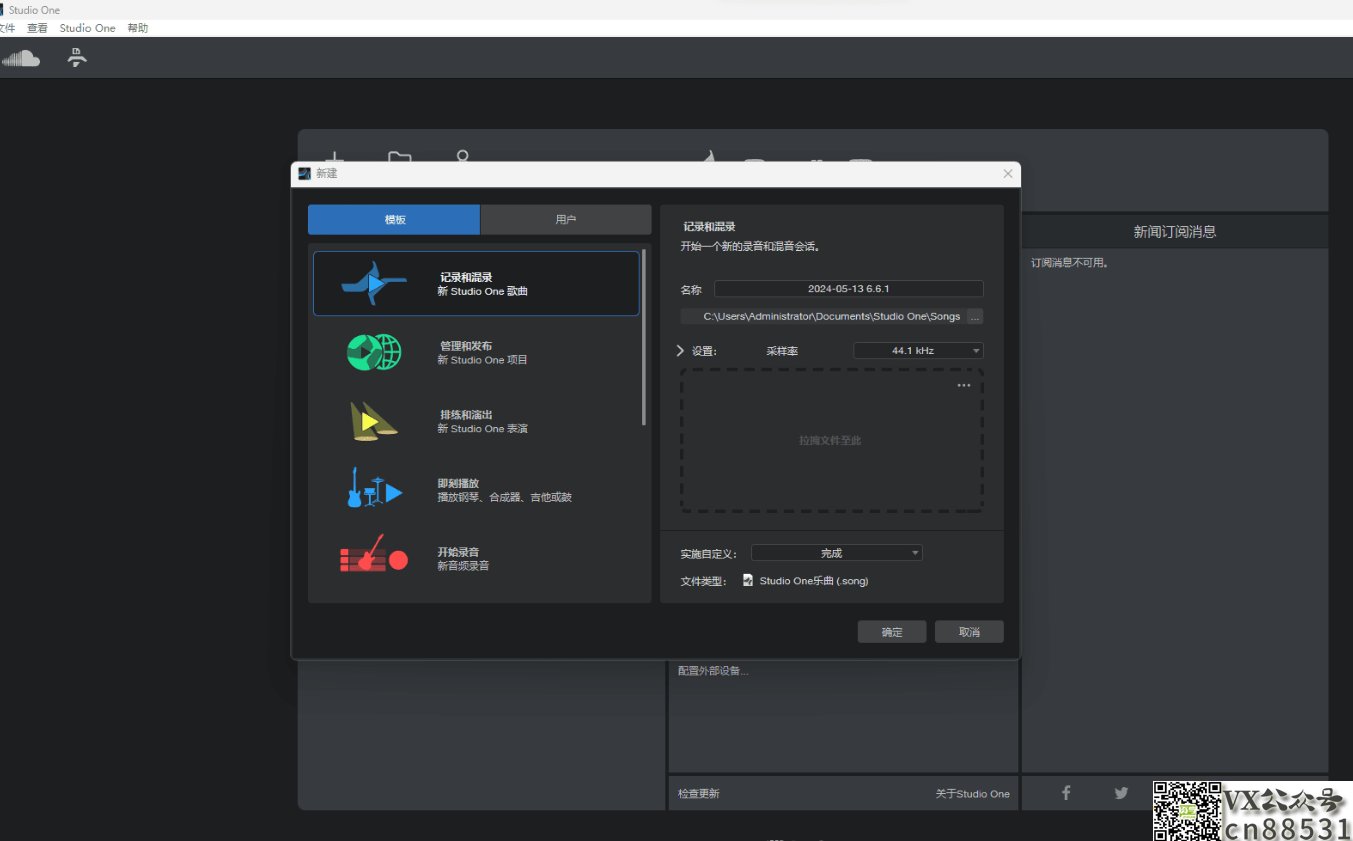The image size is (1353, 841).
Task: Select the 新音频录音 text
Action: [463, 566]
